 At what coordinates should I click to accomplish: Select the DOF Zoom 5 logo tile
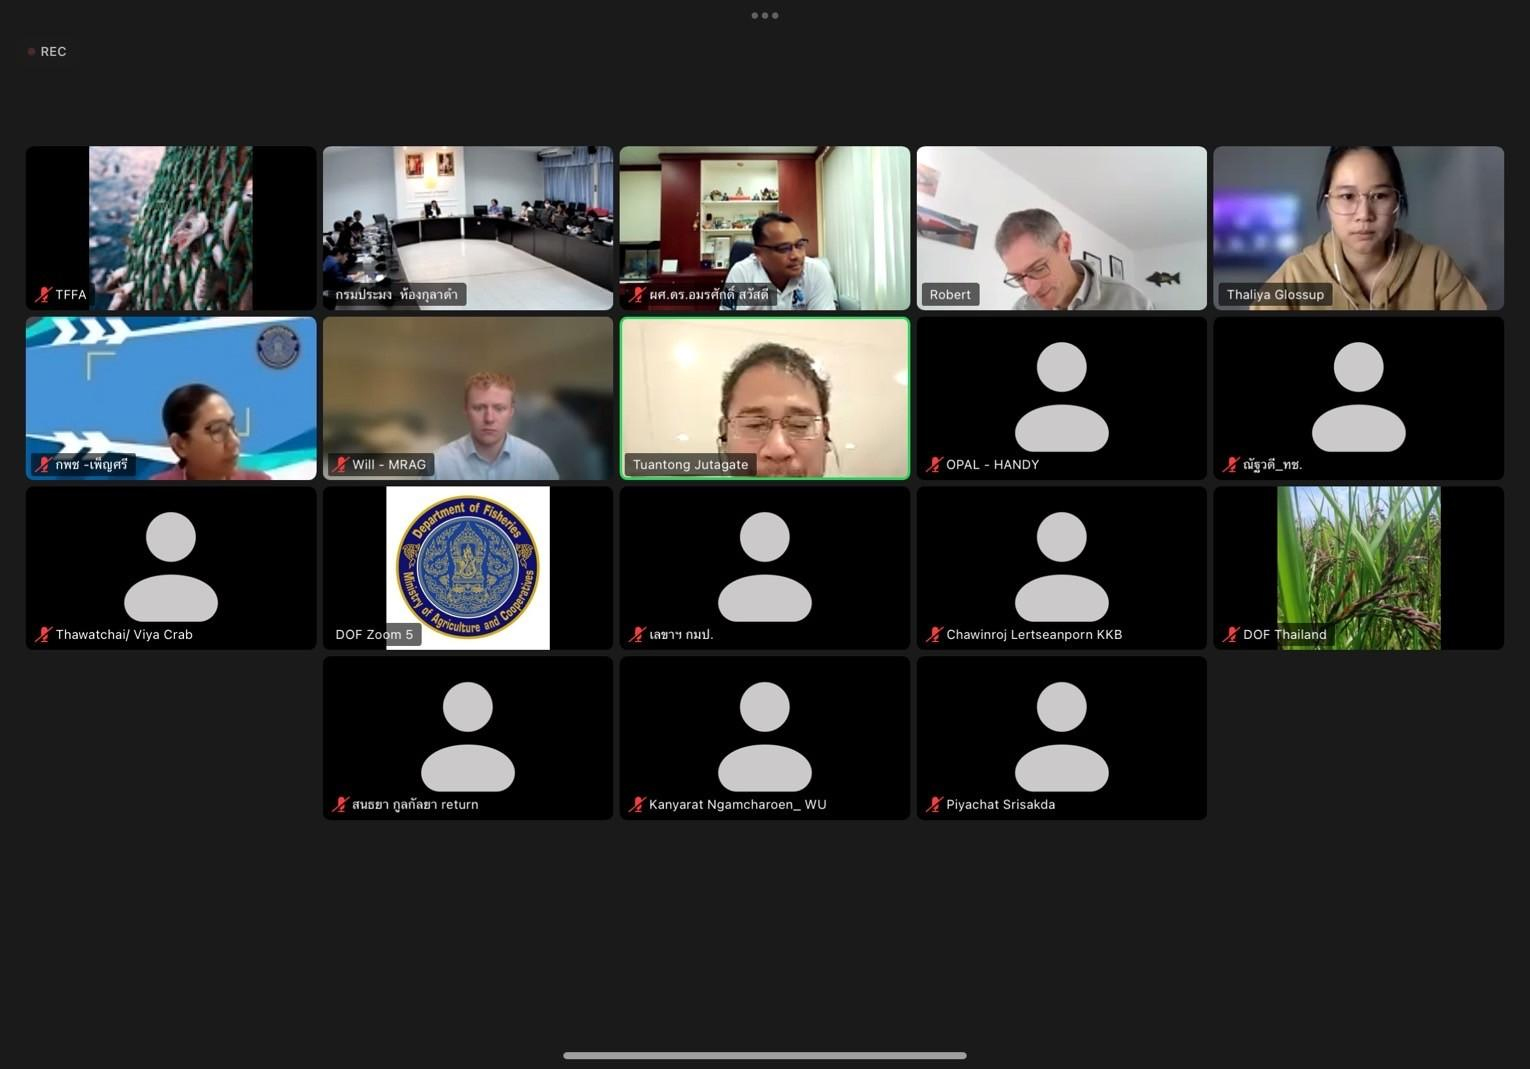(x=468, y=566)
